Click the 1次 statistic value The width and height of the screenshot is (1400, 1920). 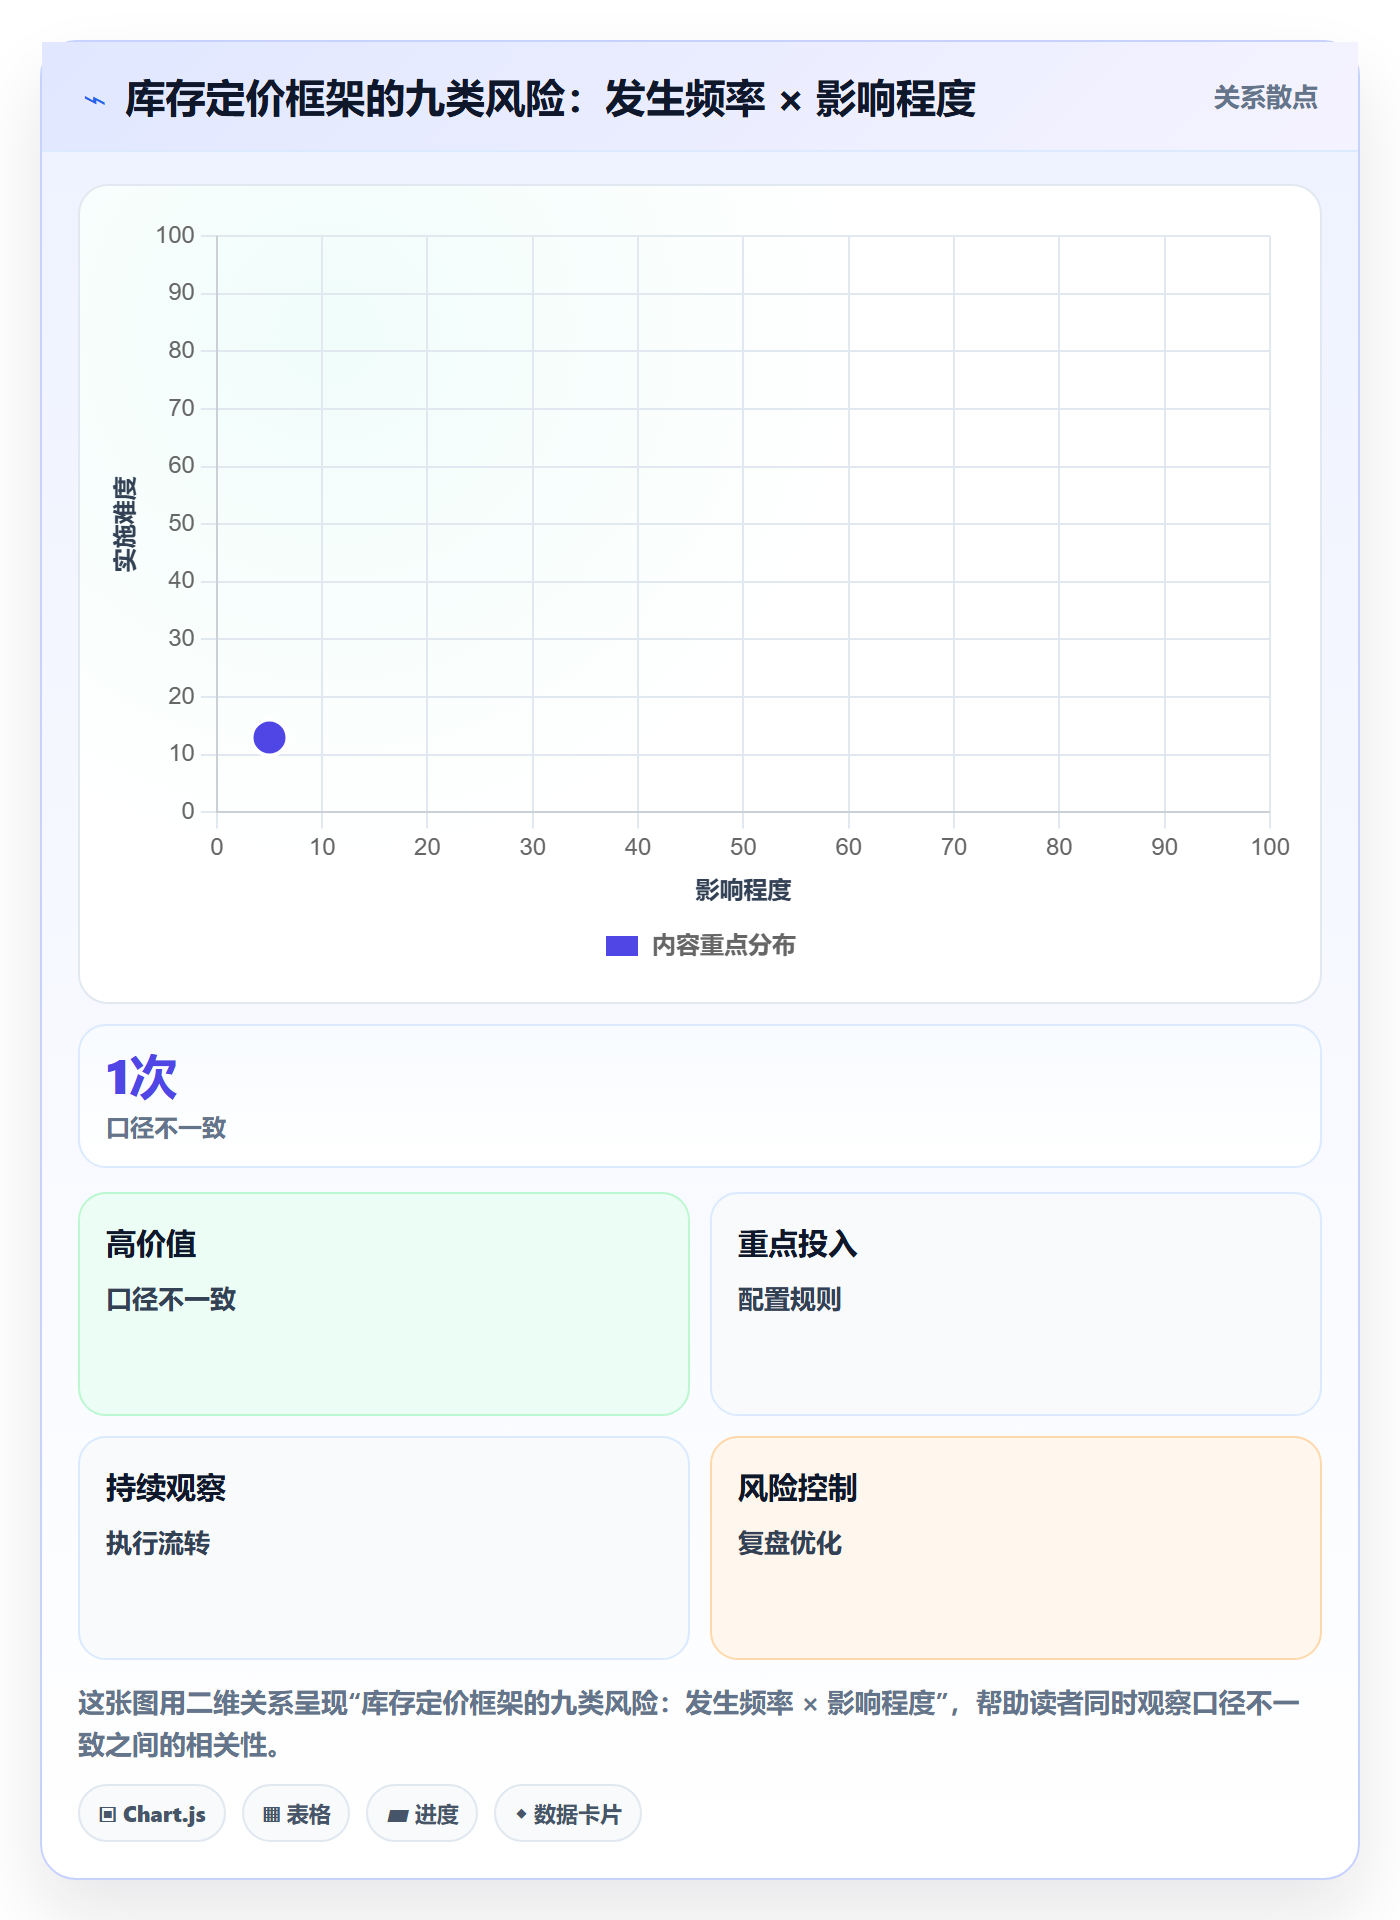tap(141, 1077)
